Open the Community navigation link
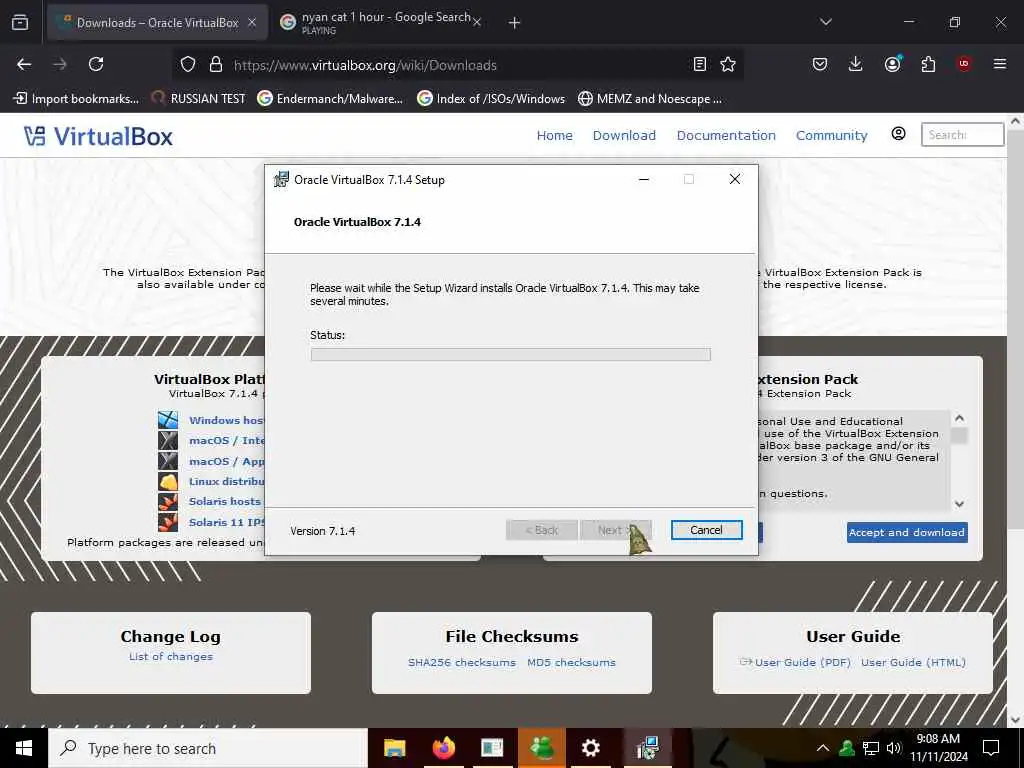Viewport: 1024px width, 768px height. [831, 135]
